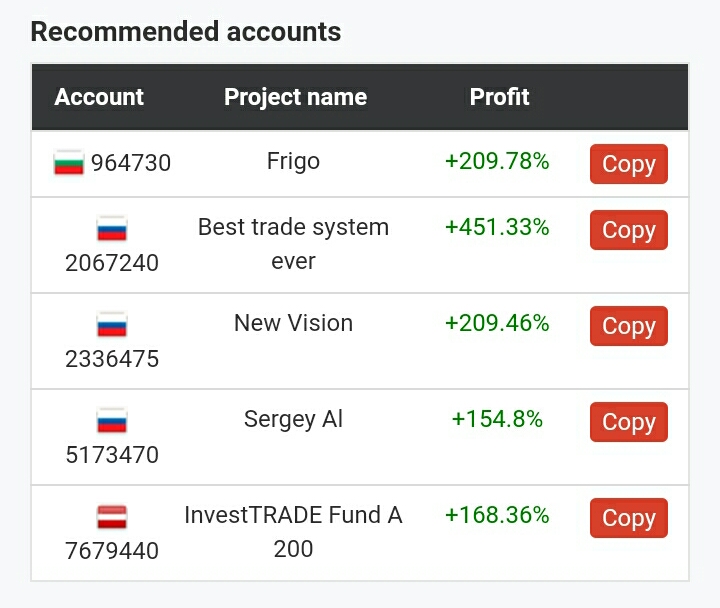Click the Project name column header
The width and height of the screenshot is (720, 608).
click(296, 98)
